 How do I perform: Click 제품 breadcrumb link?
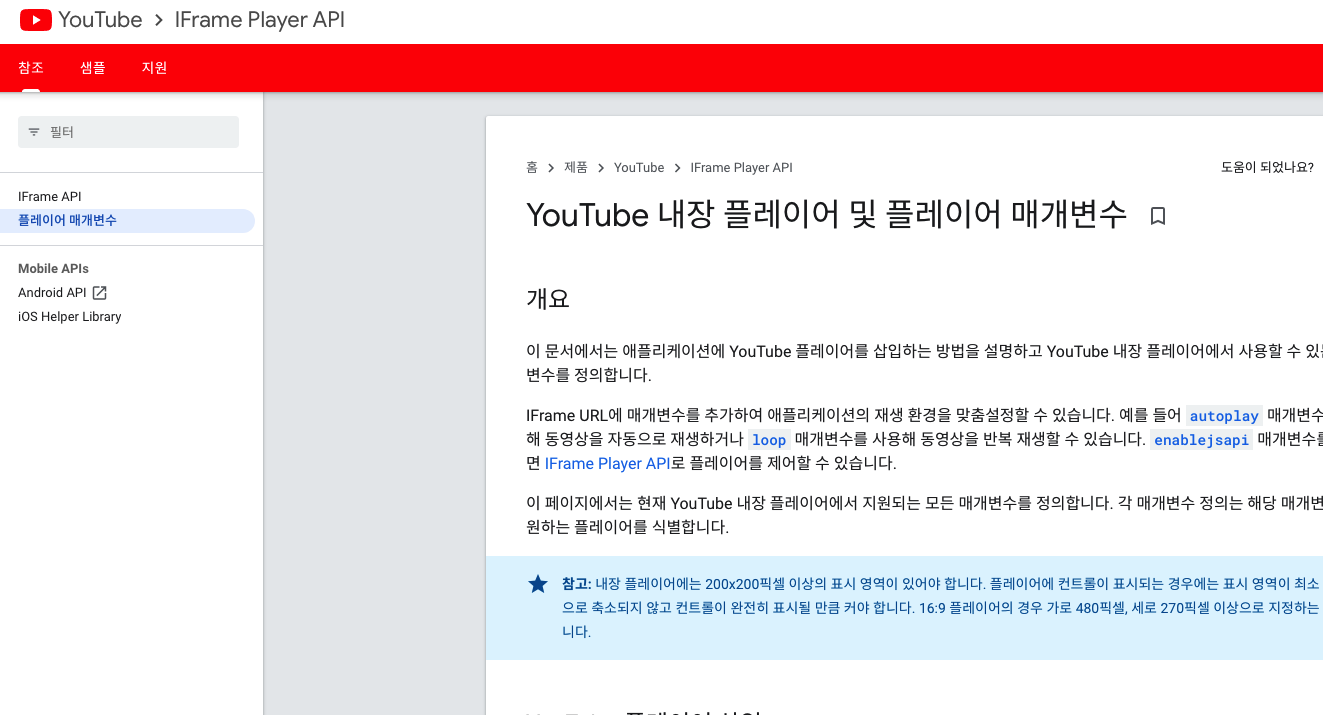pyautogui.click(x=576, y=167)
